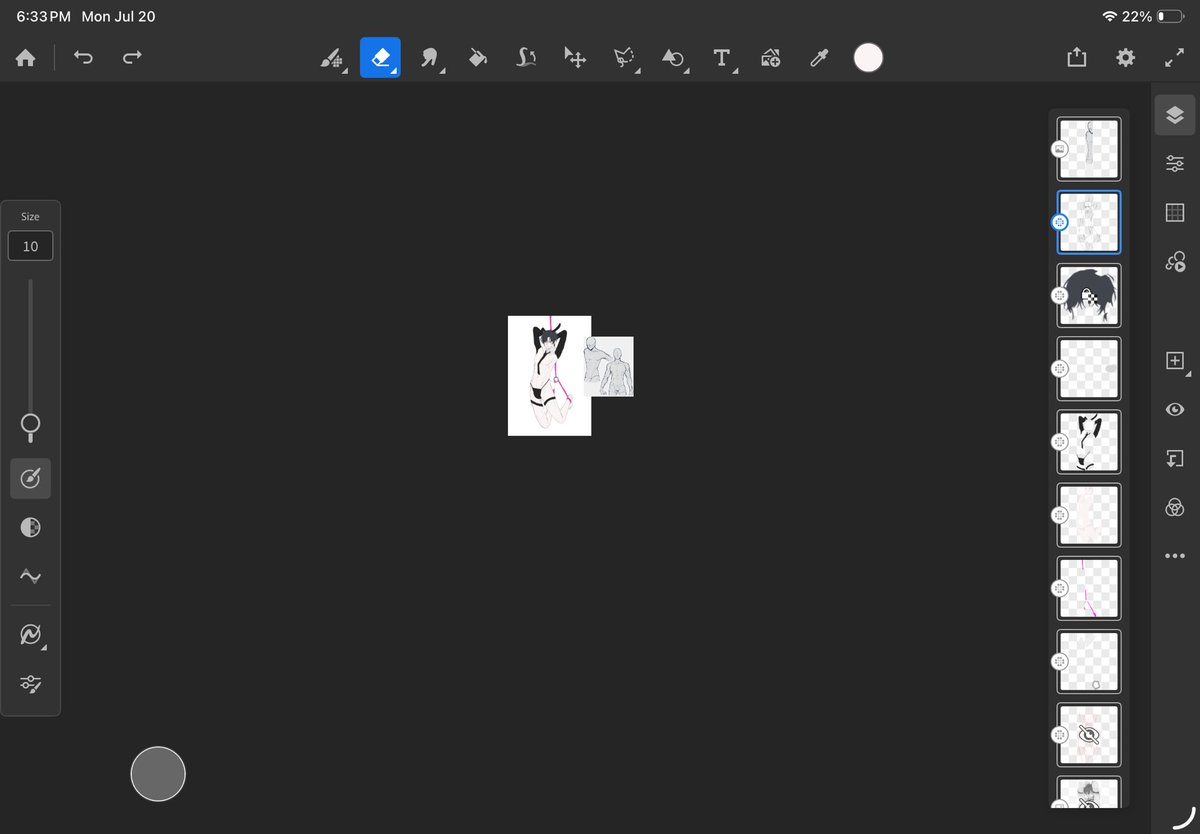Screen dimensions: 1200x834
Task: Open more layer actions three dots
Action: click(x=1175, y=556)
